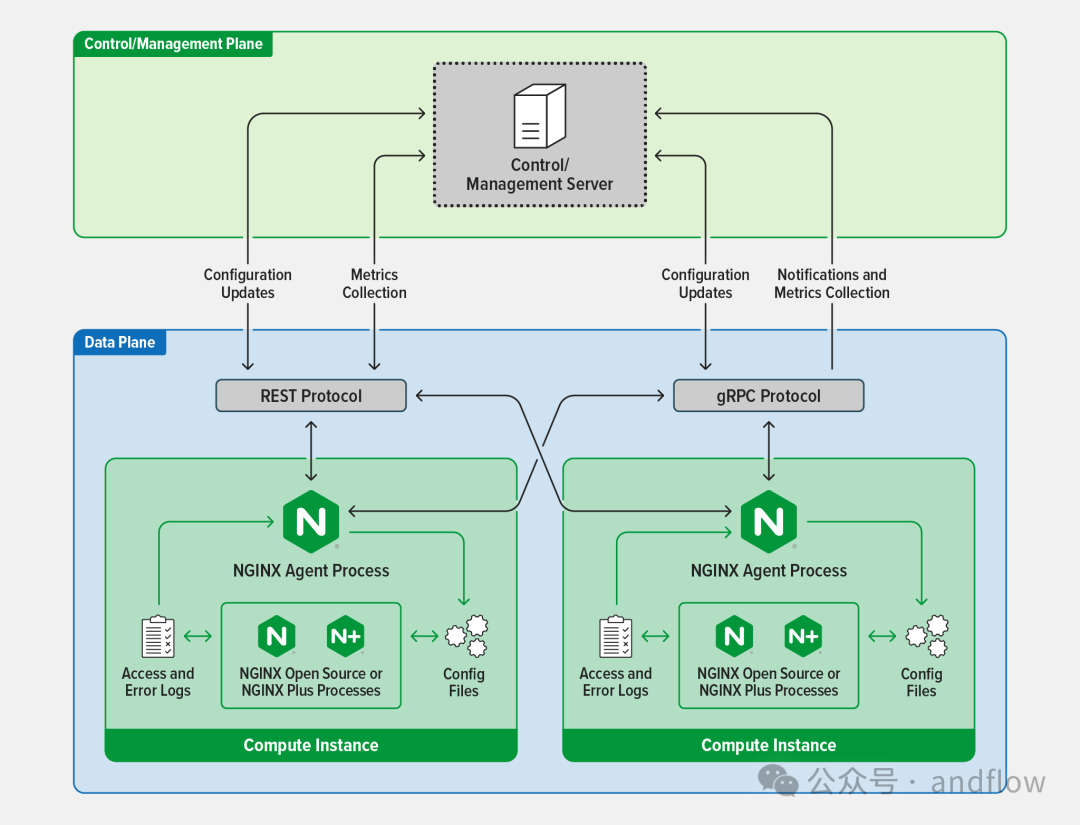
Task: Click NGINX Agent hexagon in left compute instance
Action: pos(311,521)
